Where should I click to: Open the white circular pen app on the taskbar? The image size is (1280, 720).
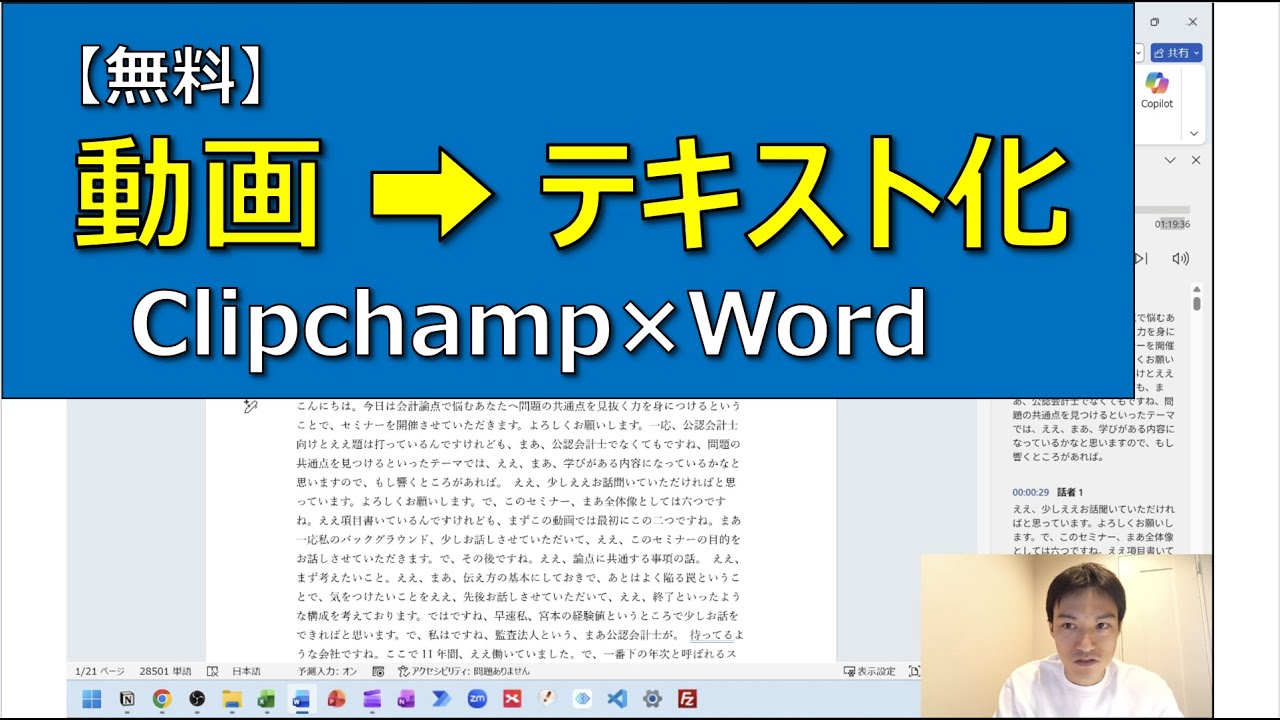[547, 699]
